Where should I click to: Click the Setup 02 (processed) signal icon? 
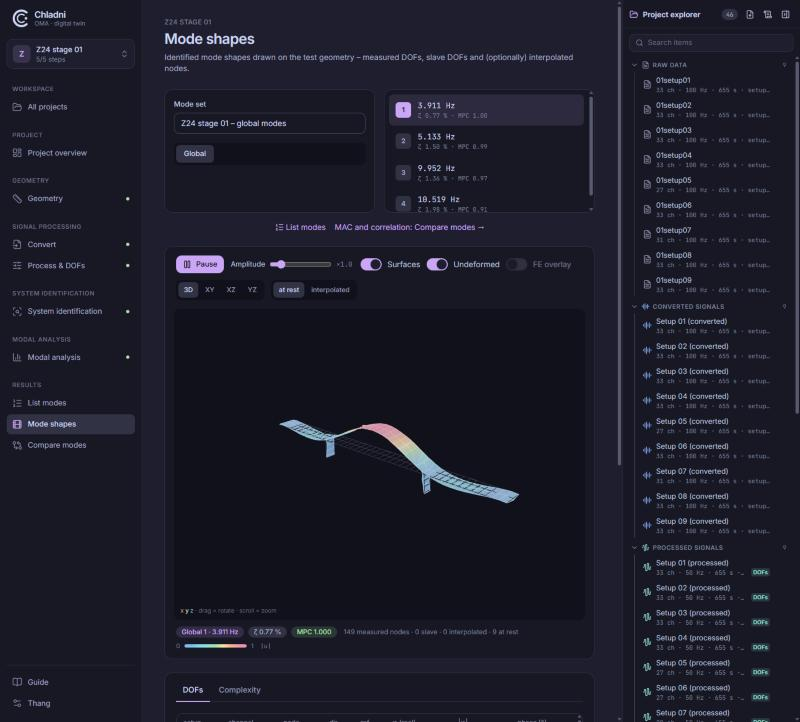coord(647,592)
